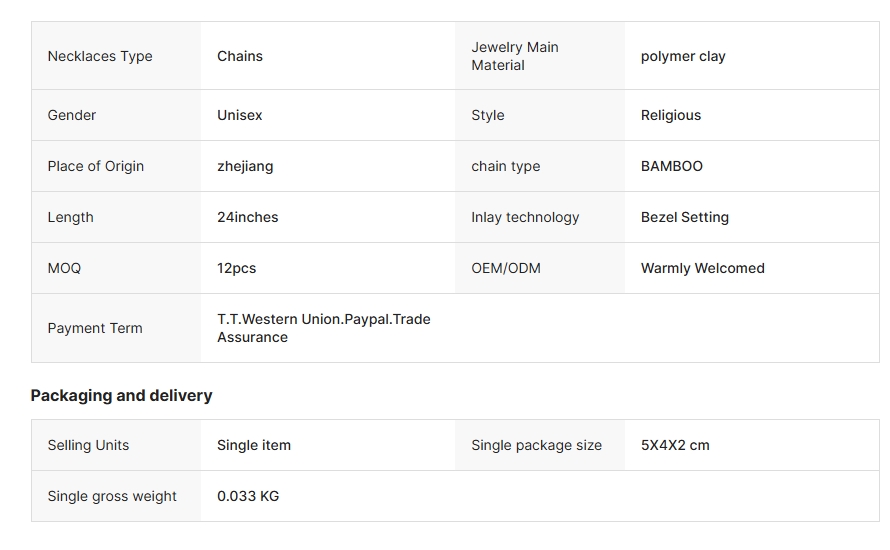
Task: Click the "Necklaces Type" attribute label
Action: point(100,56)
